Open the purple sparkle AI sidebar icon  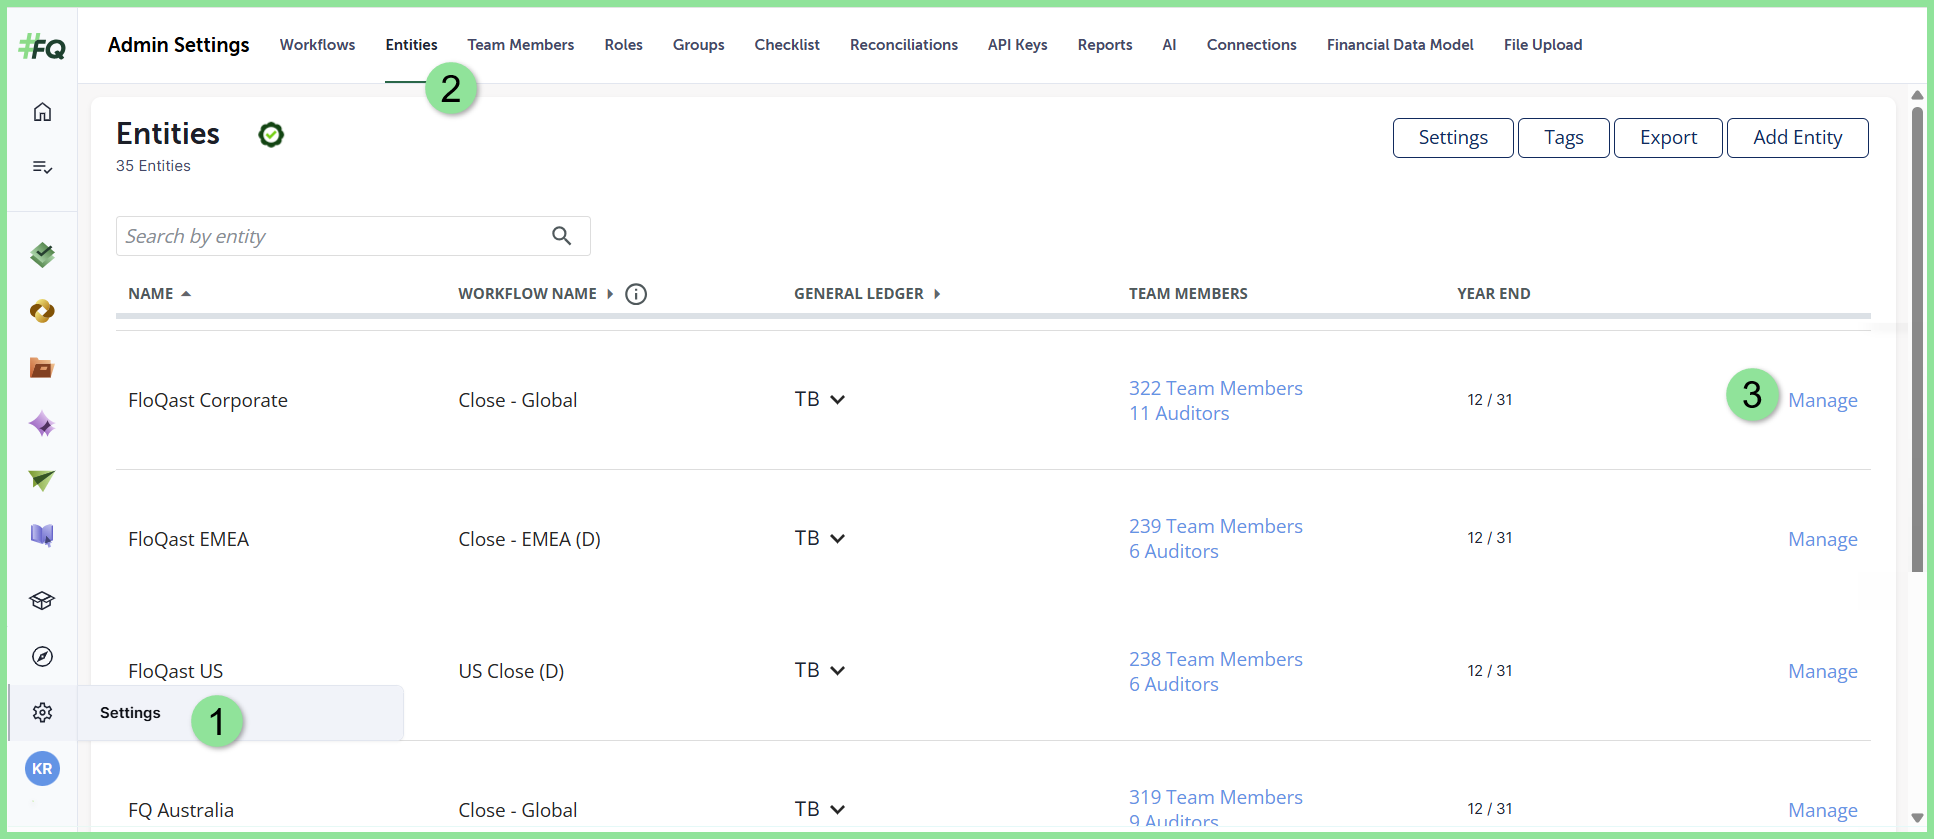(x=42, y=424)
